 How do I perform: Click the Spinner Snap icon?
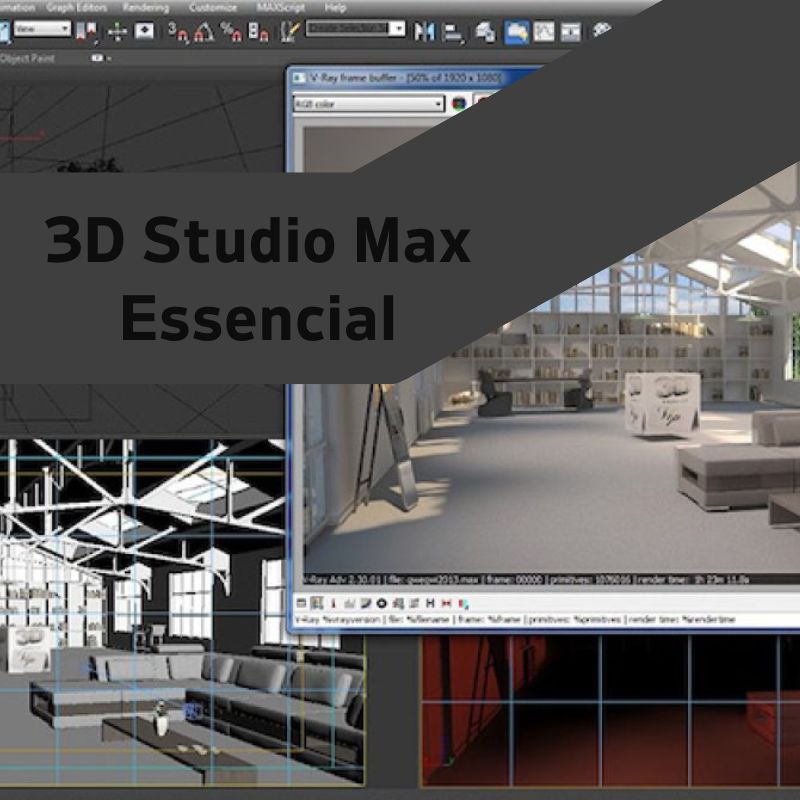[258, 31]
